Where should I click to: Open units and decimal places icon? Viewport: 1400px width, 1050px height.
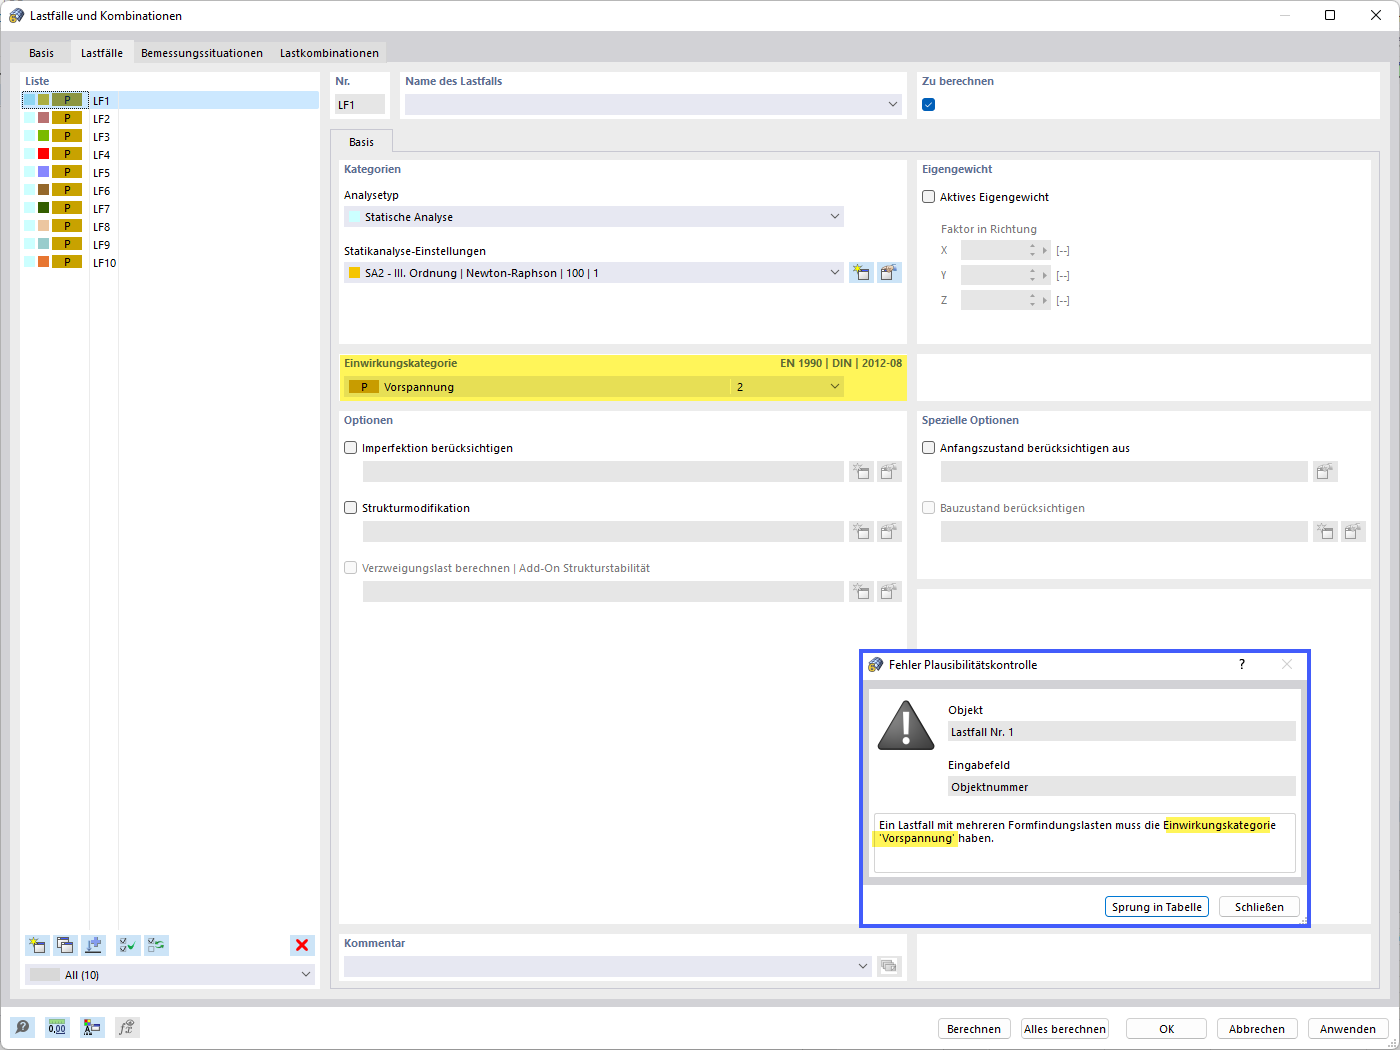(x=57, y=1027)
